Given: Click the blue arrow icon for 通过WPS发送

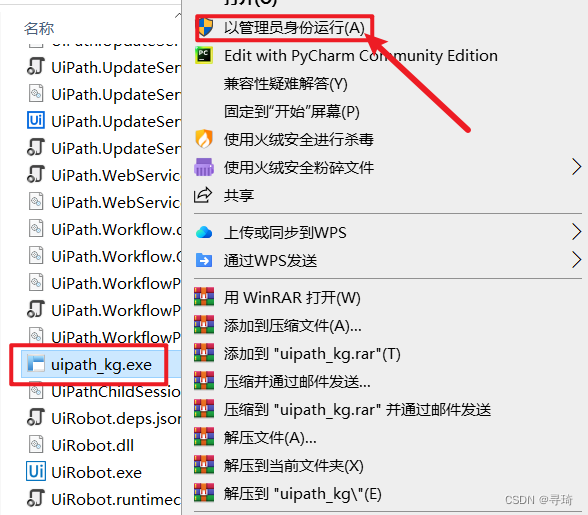Looking at the screenshot, I should 204,260.
